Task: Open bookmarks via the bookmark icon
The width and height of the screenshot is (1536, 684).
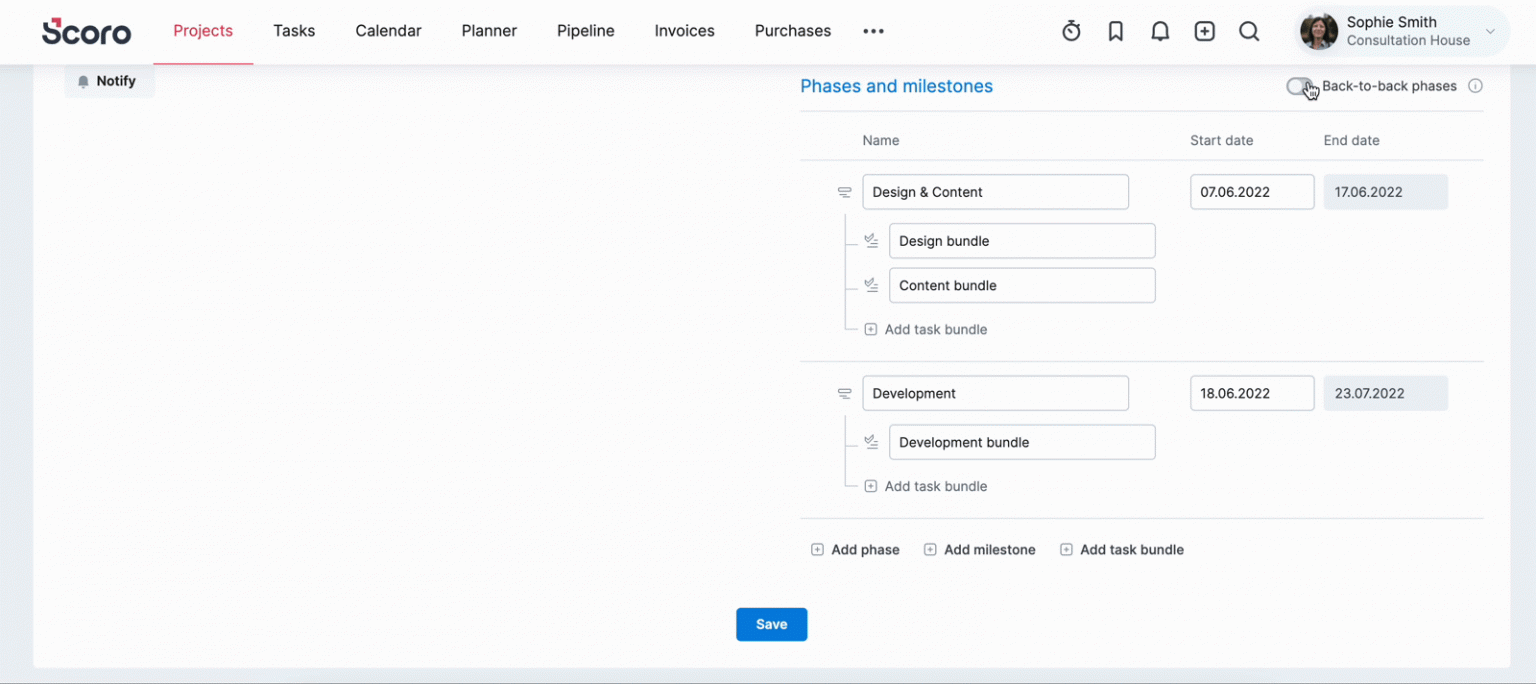Action: click(x=1115, y=31)
